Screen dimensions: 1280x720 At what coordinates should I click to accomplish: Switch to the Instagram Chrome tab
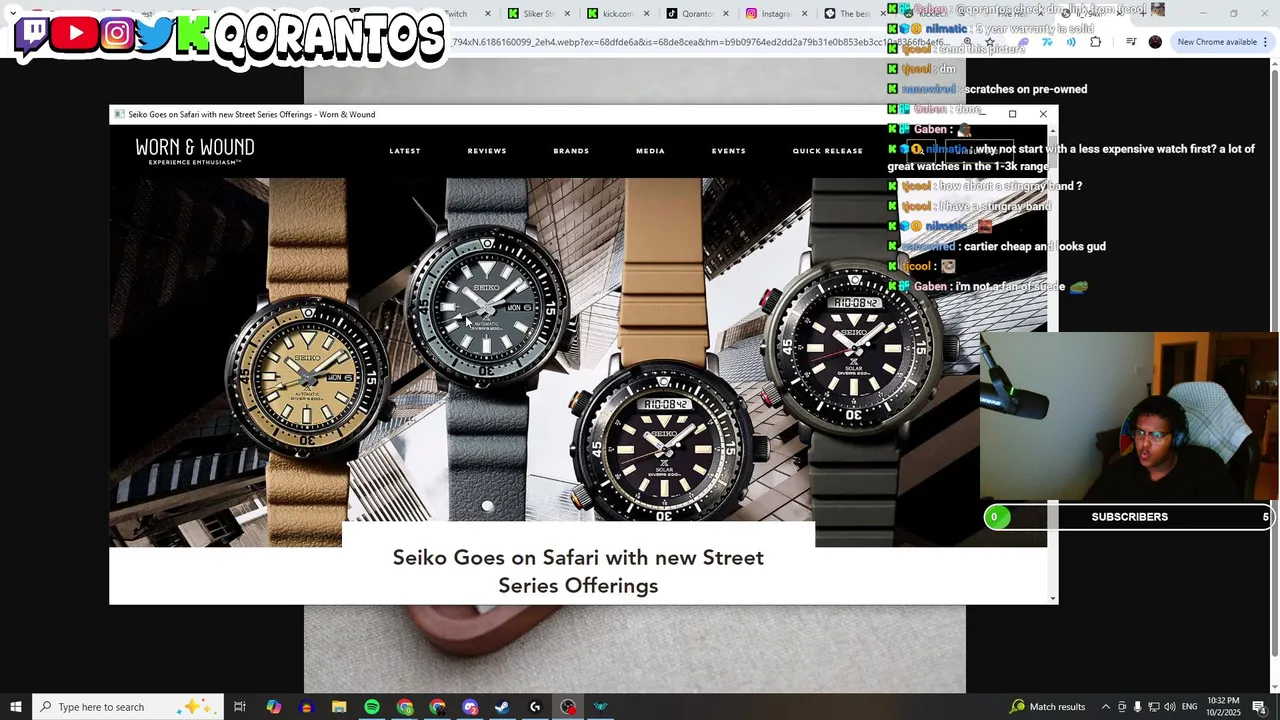pyautogui.click(x=775, y=14)
